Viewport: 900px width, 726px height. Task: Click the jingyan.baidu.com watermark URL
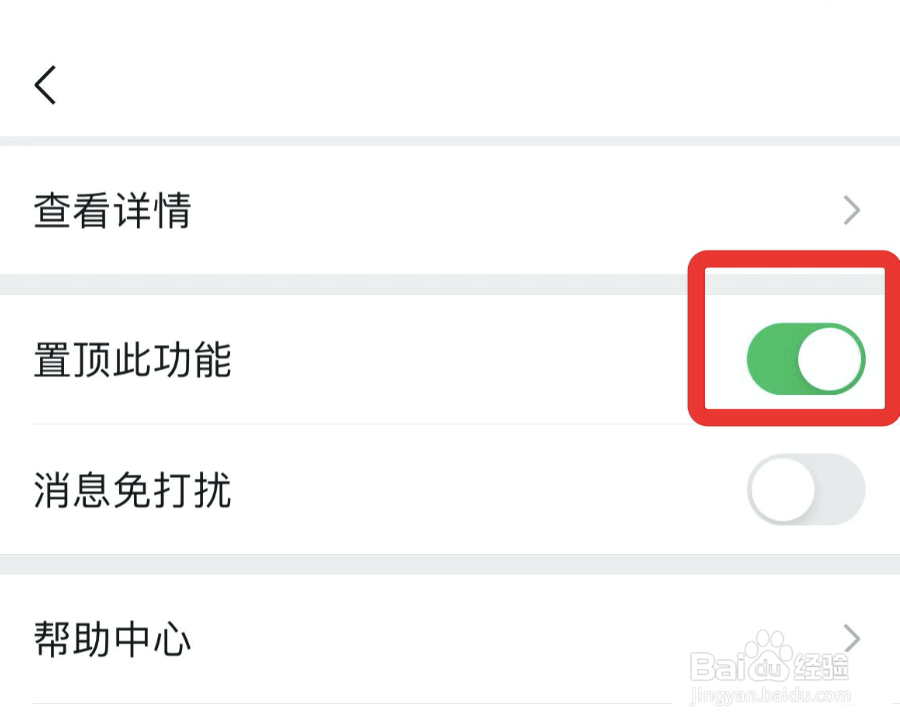[x=770, y=696]
